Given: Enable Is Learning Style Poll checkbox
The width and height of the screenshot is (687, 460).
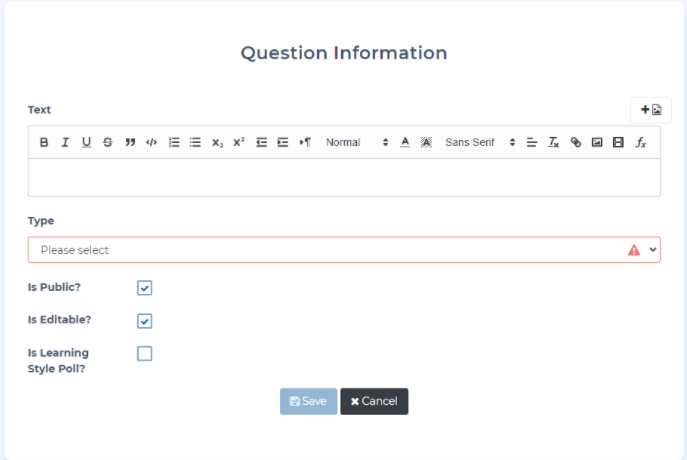Looking at the screenshot, I should point(145,353).
